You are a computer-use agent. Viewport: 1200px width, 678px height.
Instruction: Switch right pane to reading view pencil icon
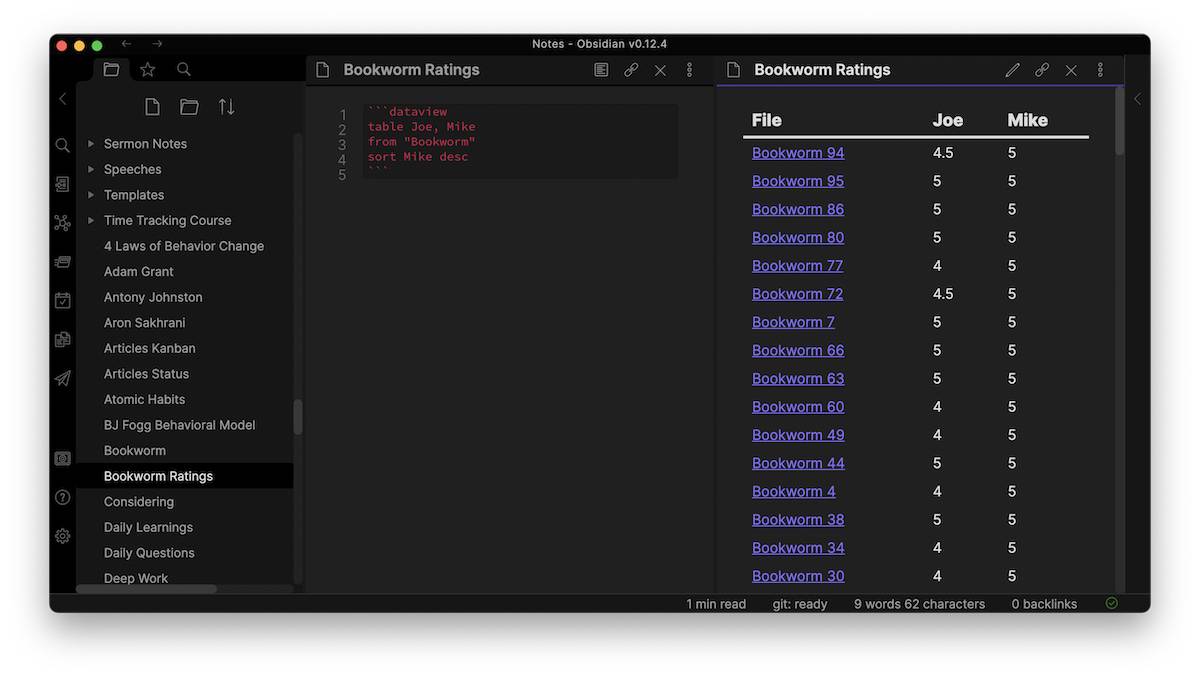point(1012,70)
